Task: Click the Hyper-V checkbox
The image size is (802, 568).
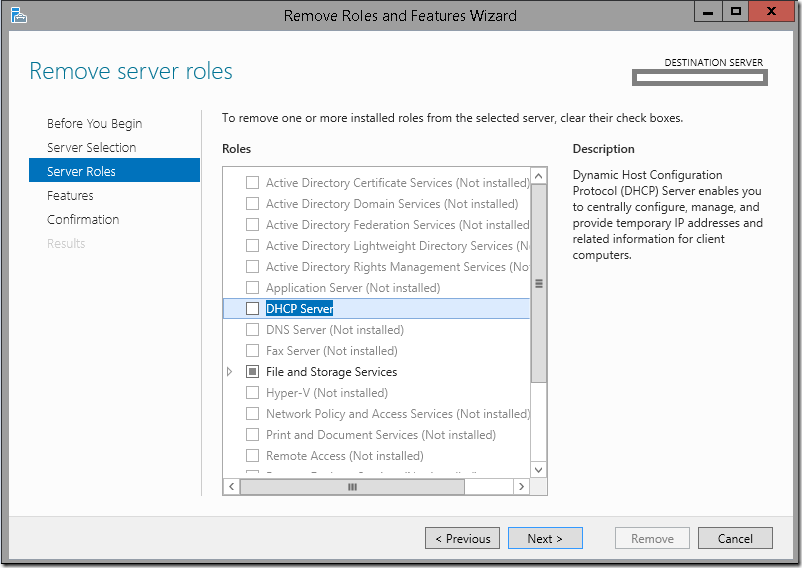Action: [252, 392]
